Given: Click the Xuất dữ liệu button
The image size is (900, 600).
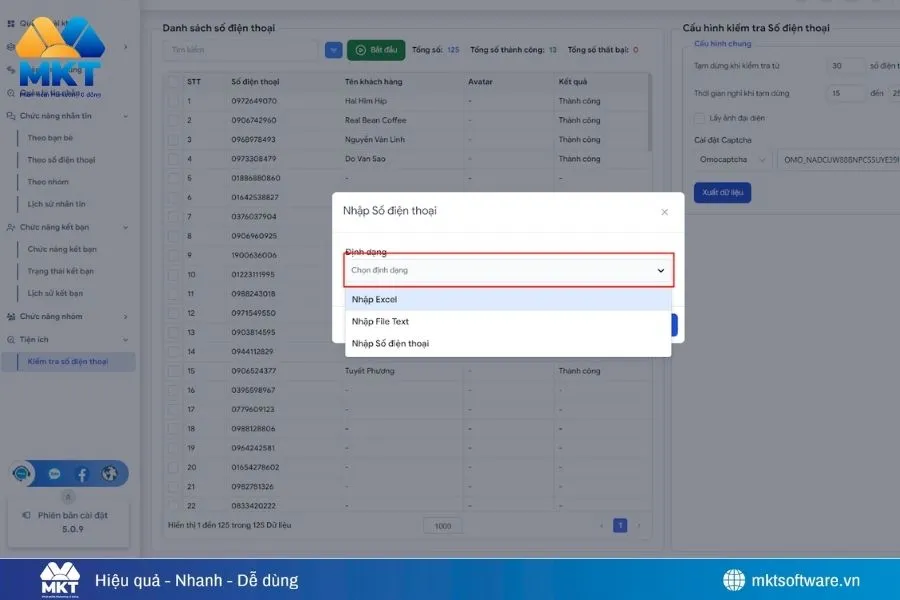Looking at the screenshot, I should (722, 193).
